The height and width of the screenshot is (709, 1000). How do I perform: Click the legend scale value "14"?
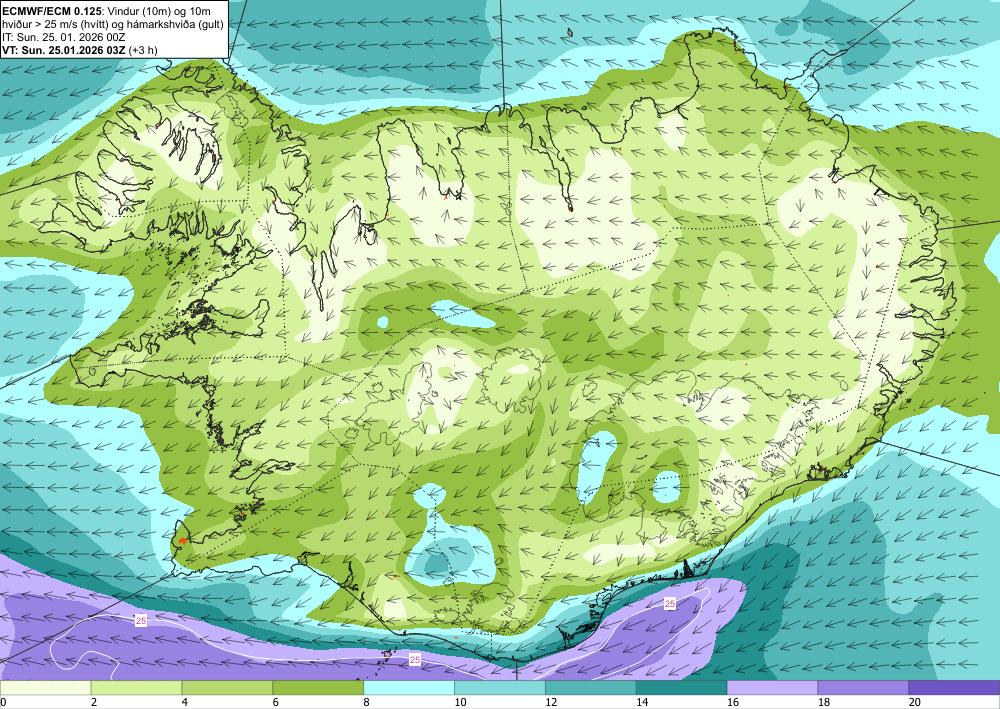tap(642, 703)
